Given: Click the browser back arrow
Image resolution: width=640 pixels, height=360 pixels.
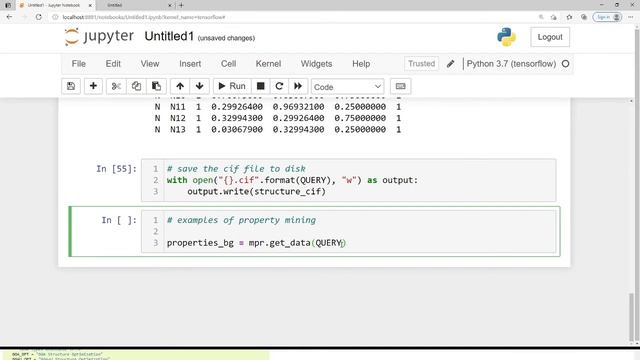Looking at the screenshot, I should click(9, 17).
